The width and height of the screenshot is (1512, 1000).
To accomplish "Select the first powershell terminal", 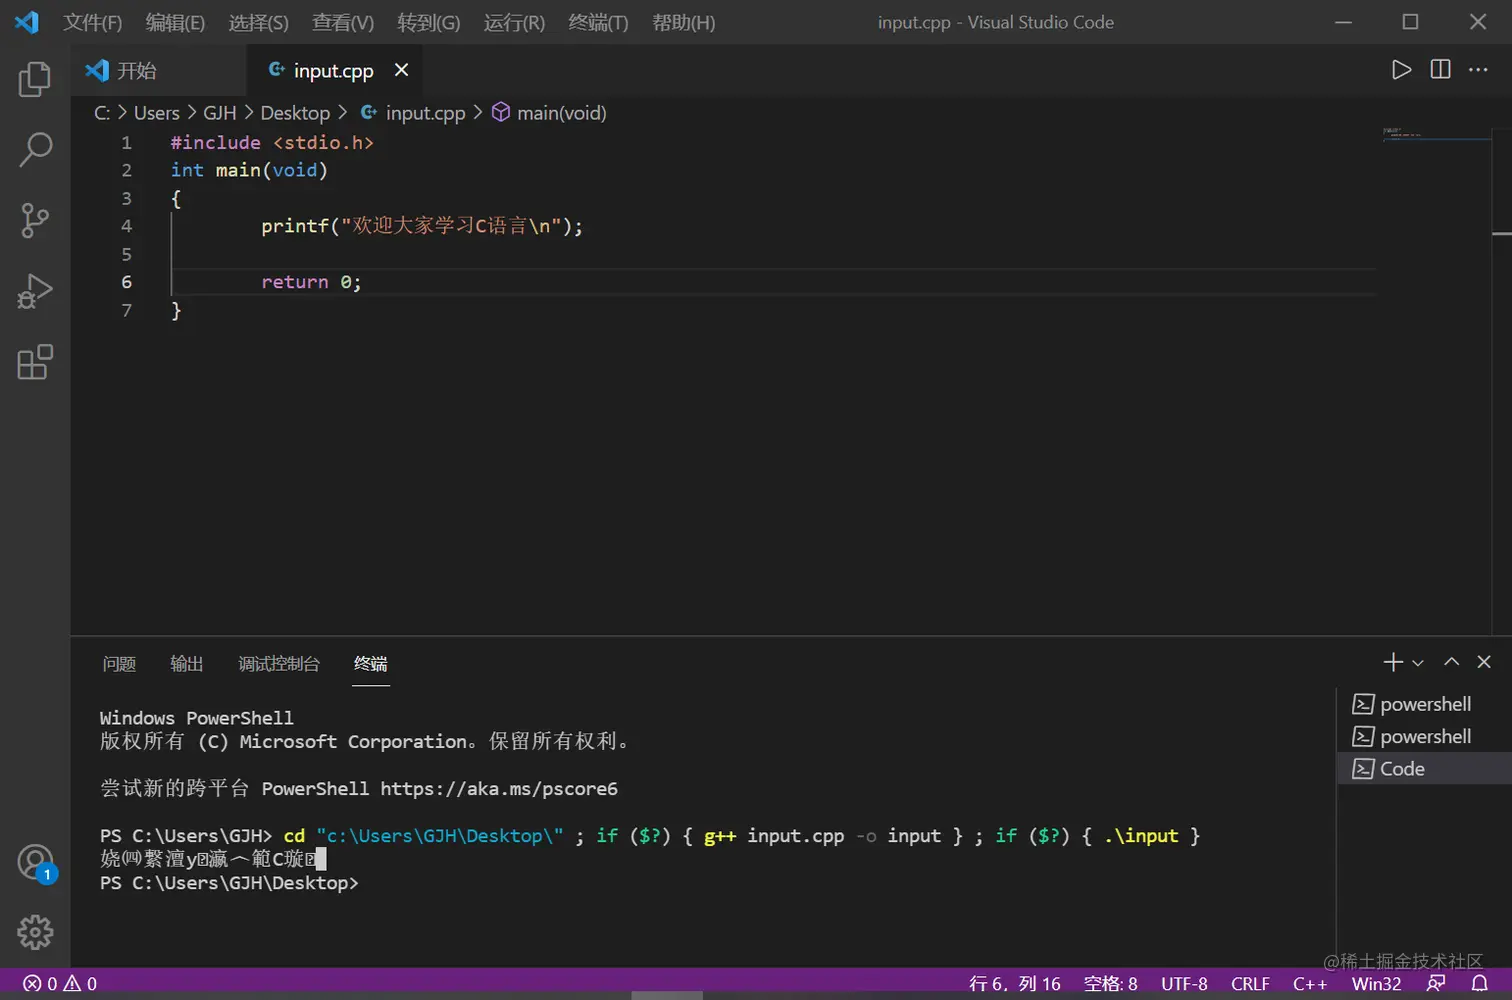I will coord(1424,704).
